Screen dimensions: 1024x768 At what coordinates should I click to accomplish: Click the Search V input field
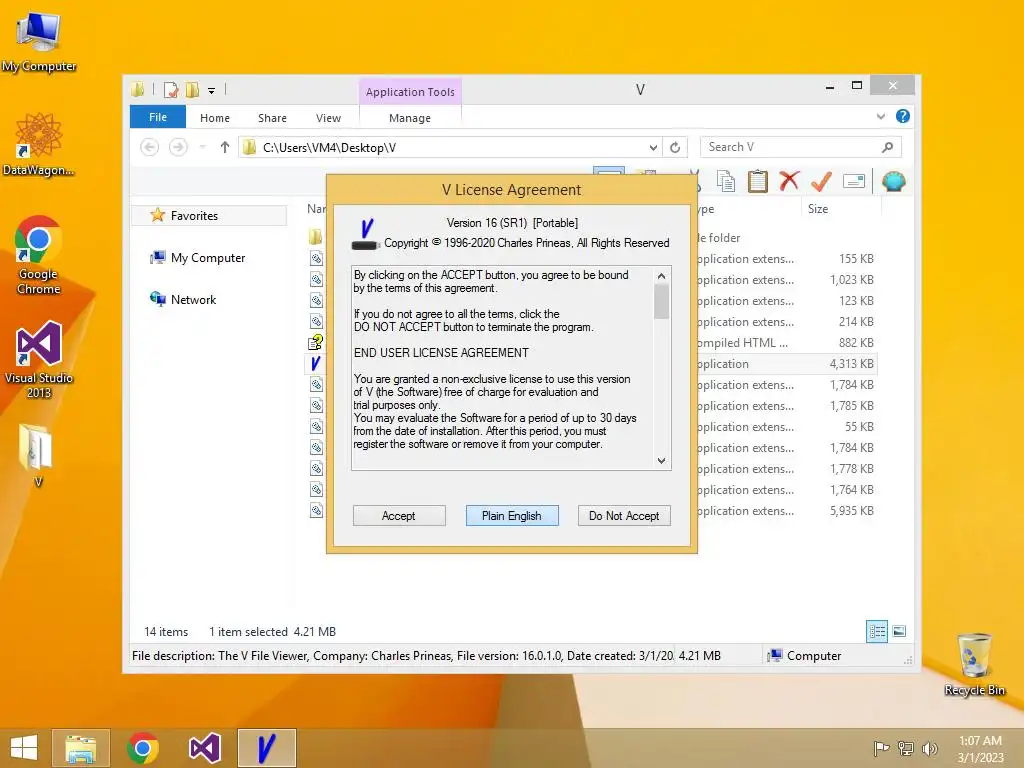791,148
